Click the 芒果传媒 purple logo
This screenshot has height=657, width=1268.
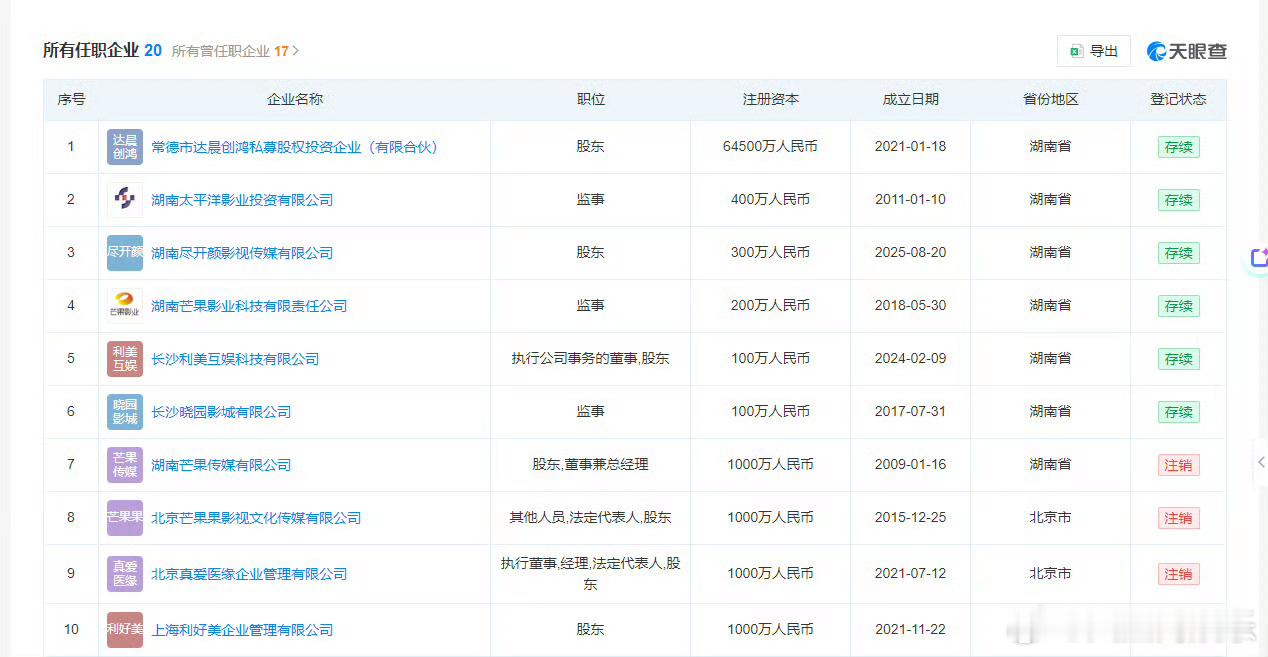[x=124, y=464]
